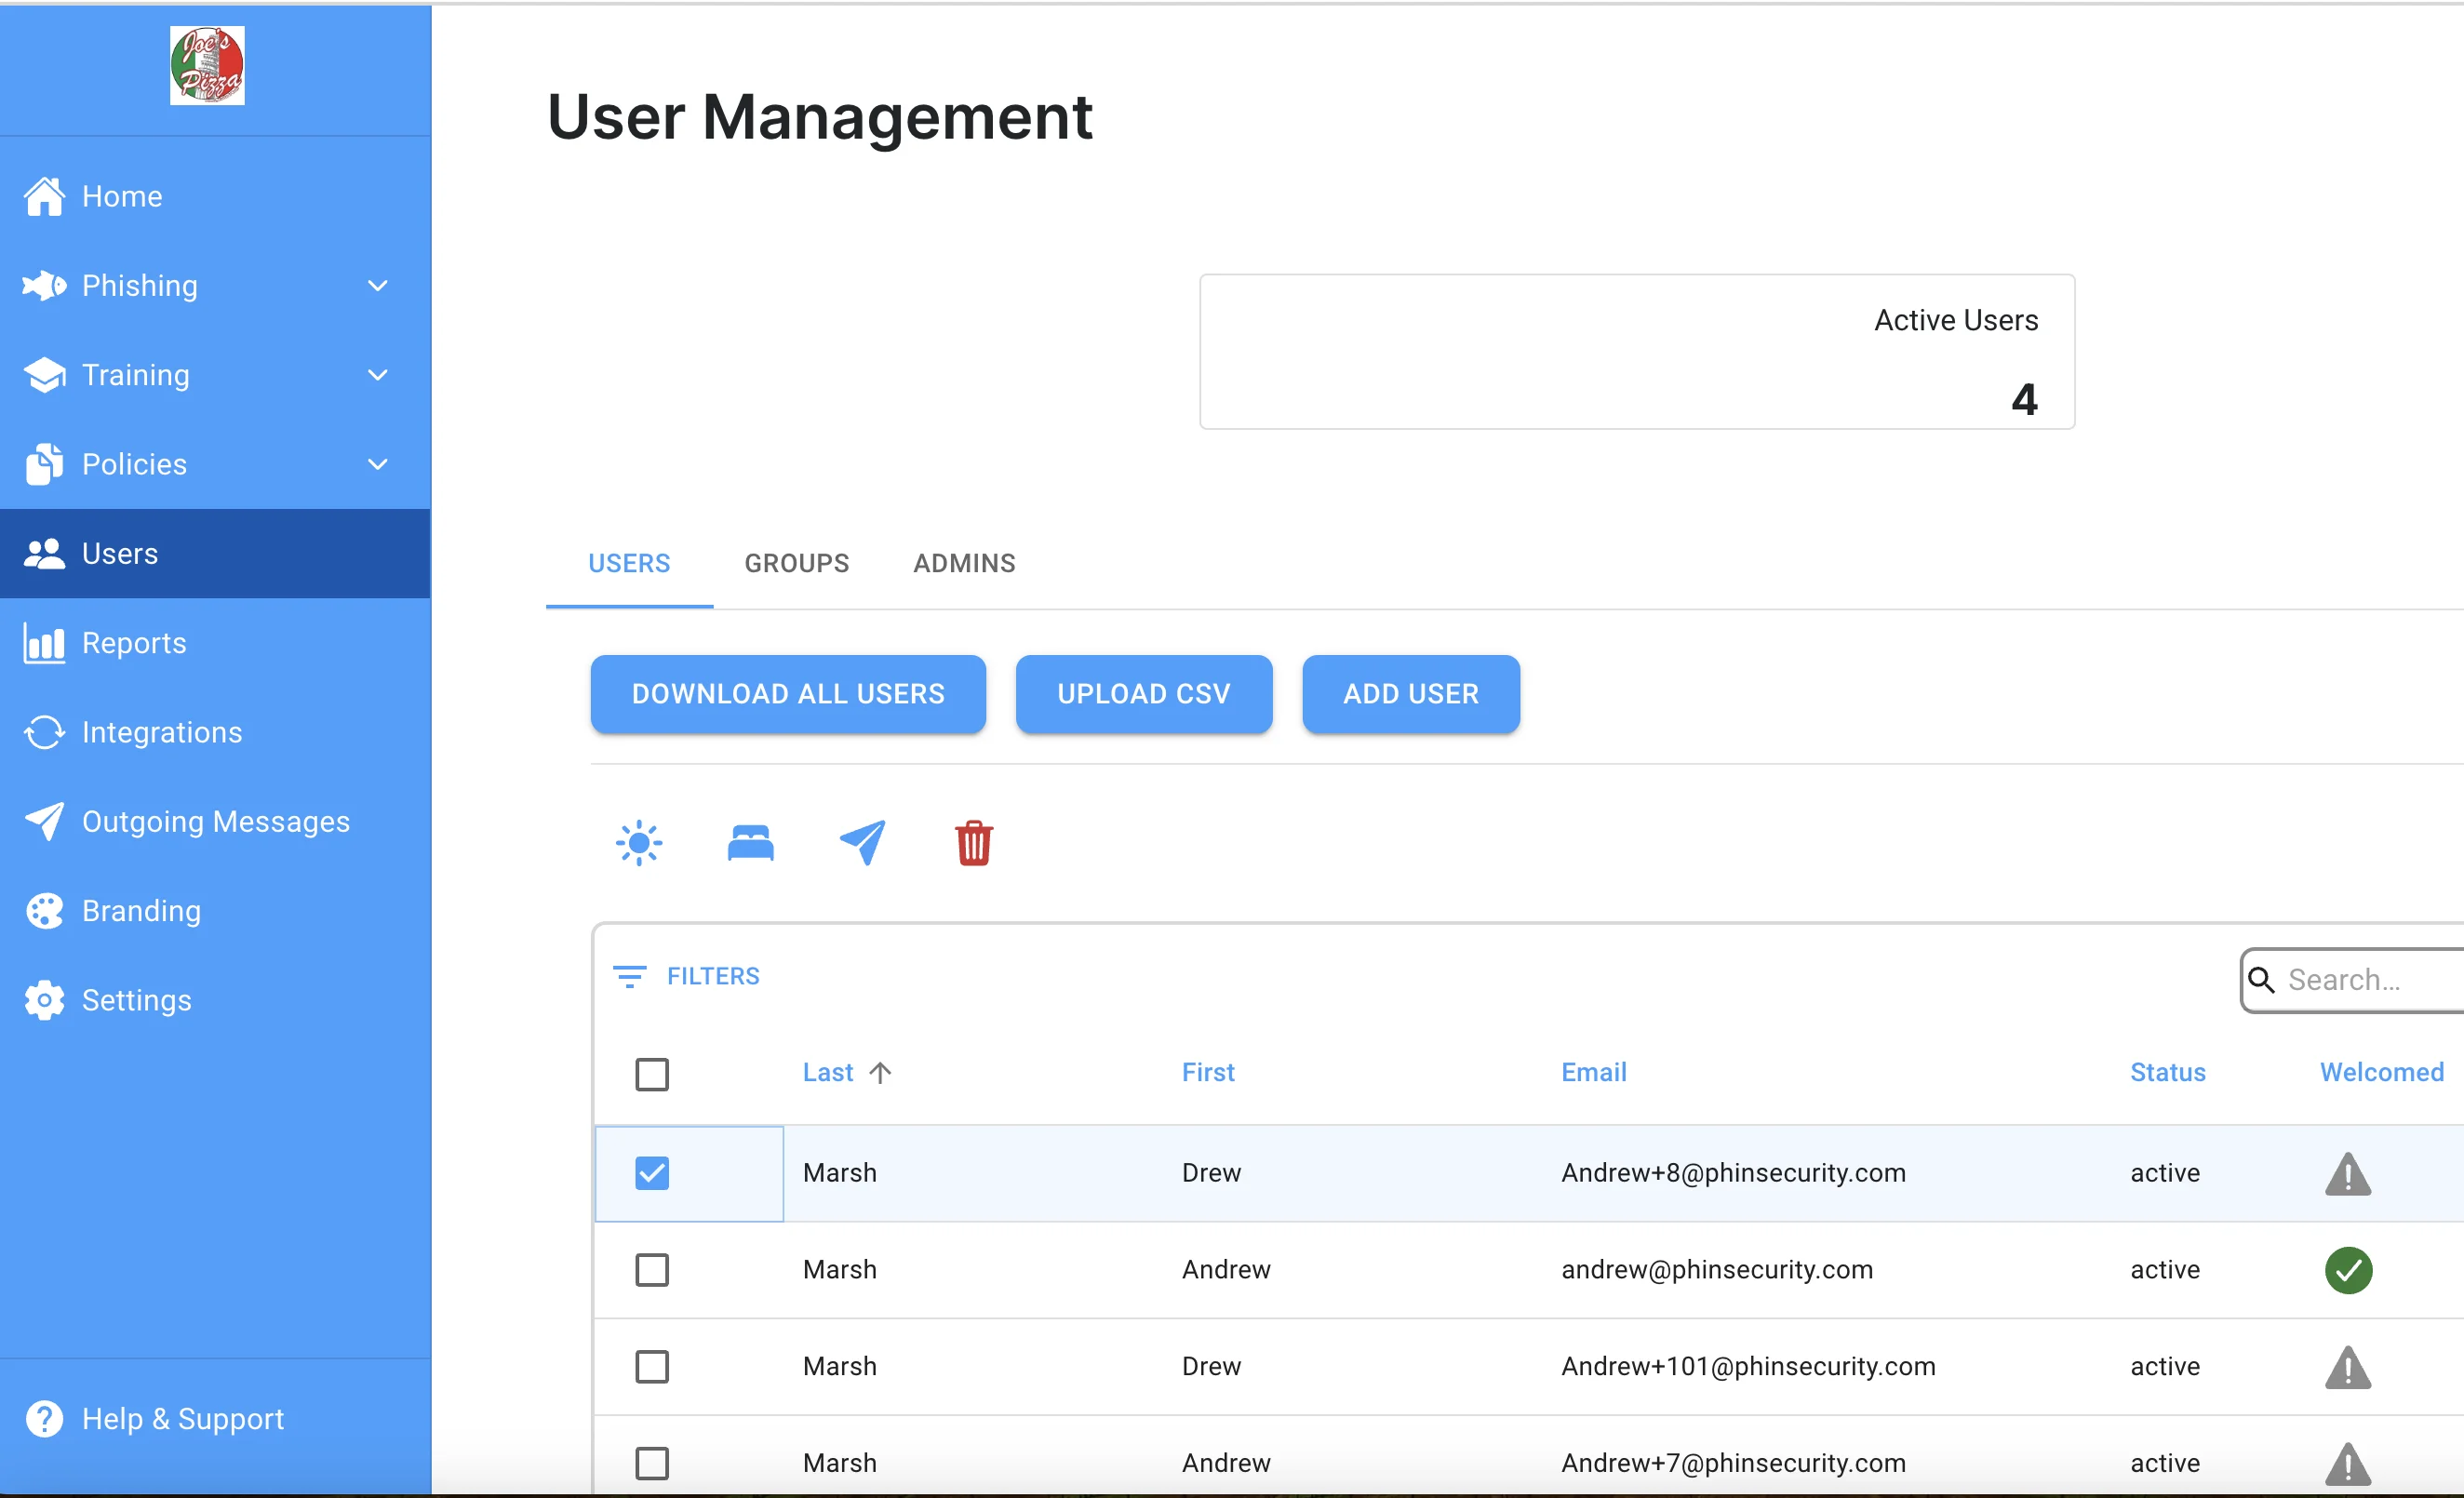
Task: Click the green welcomed checkmark for Andrew
Action: [2347, 1270]
